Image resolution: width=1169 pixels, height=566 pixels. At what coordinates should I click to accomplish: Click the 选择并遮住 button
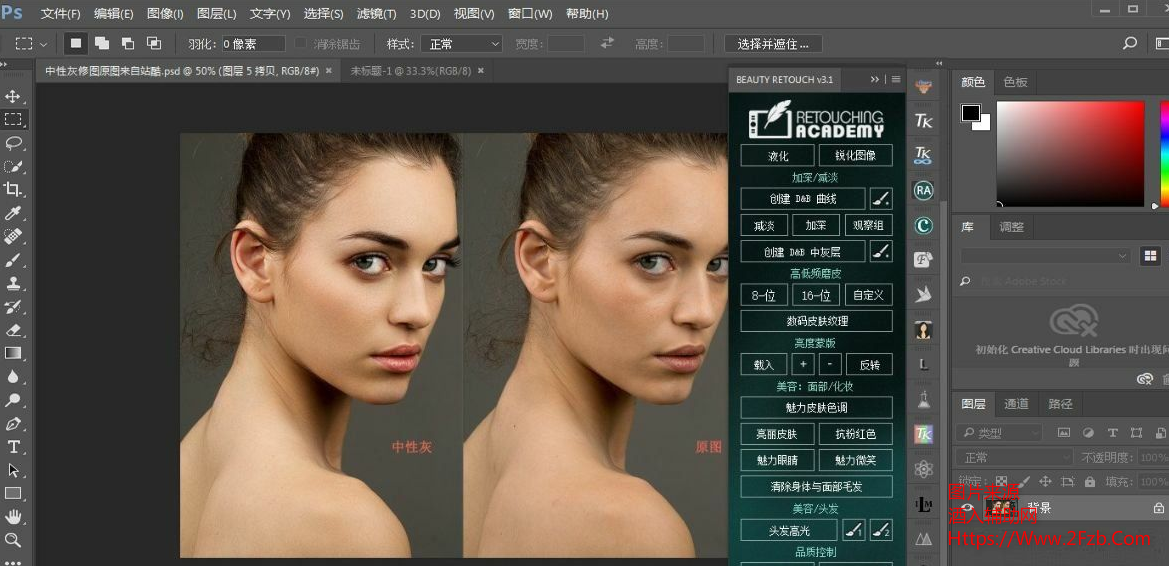(773, 44)
